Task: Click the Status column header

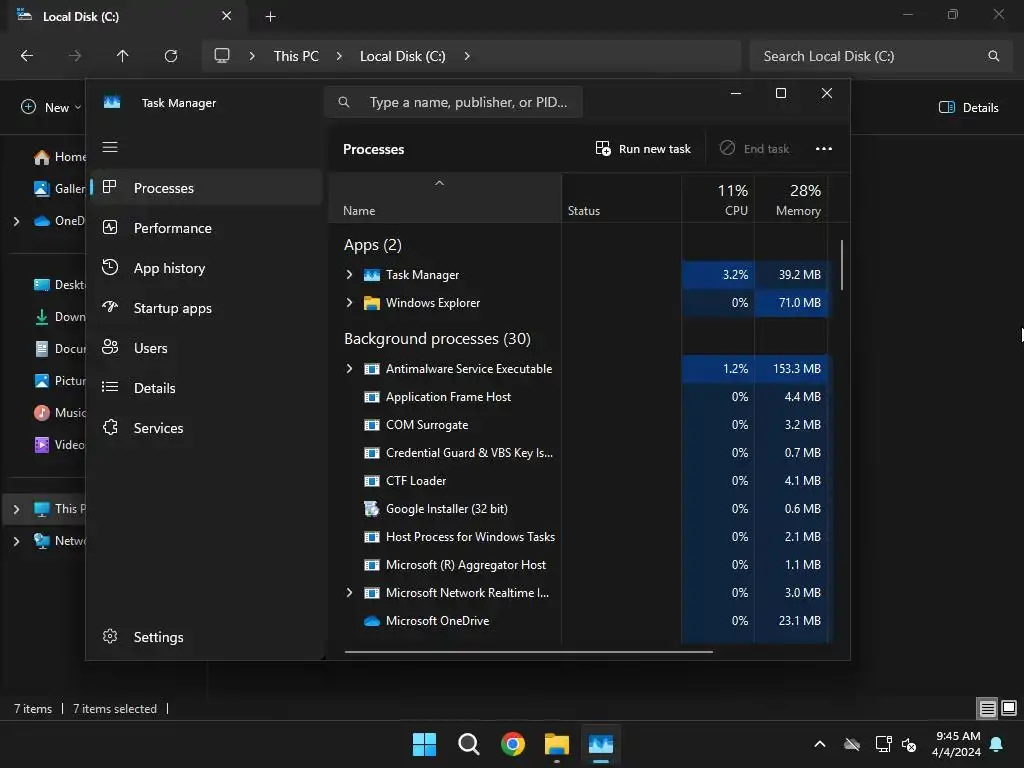Action: pyautogui.click(x=621, y=198)
